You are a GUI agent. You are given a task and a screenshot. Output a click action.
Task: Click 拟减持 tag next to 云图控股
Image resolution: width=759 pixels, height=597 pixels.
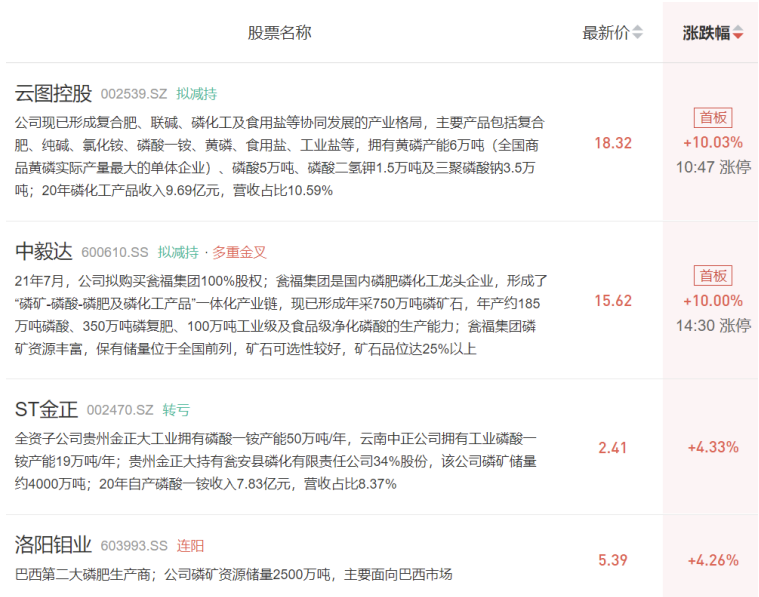(x=197, y=94)
